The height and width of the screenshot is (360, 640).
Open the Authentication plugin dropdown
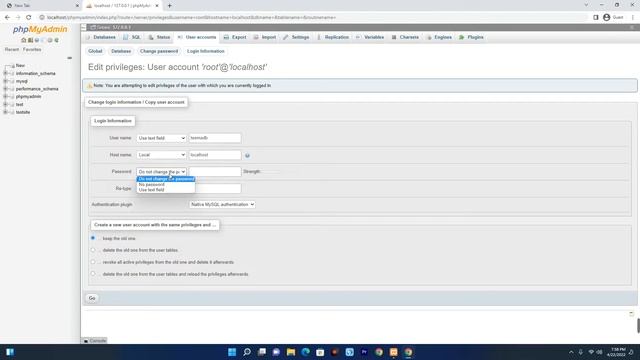[222, 204]
